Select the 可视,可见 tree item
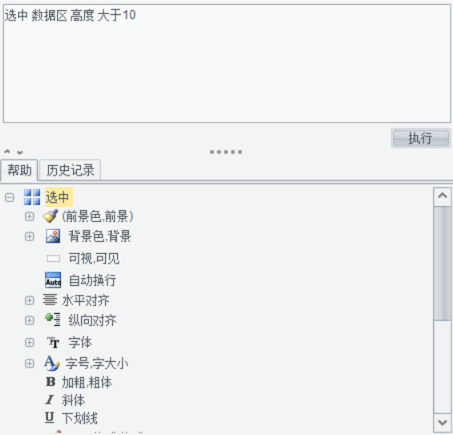 click(94, 258)
